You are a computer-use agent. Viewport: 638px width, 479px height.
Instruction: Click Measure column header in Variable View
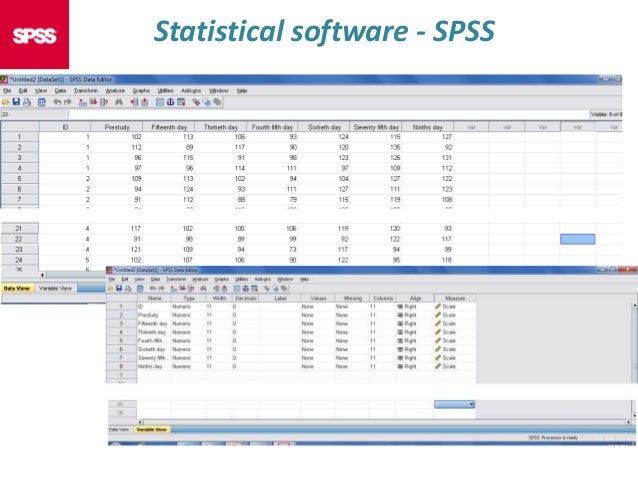tap(455, 298)
